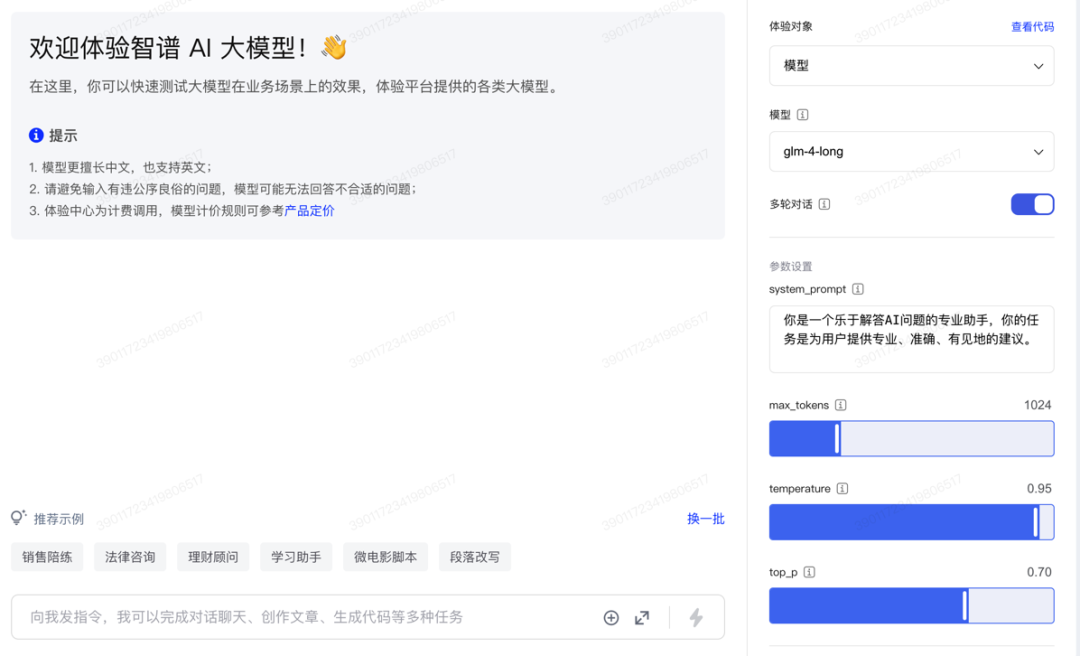Open the 产品定价 pricing link
The image size is (1080, 656).
(x=310, y=211)
